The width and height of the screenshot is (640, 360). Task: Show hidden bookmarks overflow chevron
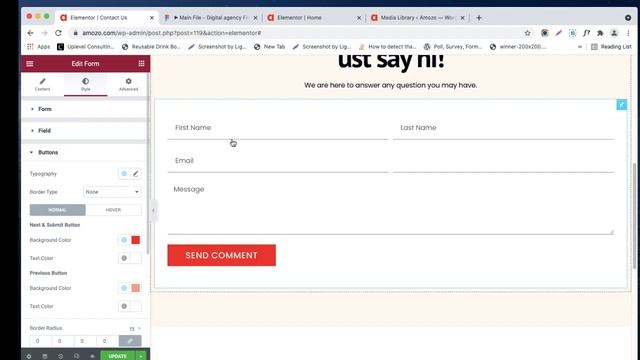[x=580, y=47]
